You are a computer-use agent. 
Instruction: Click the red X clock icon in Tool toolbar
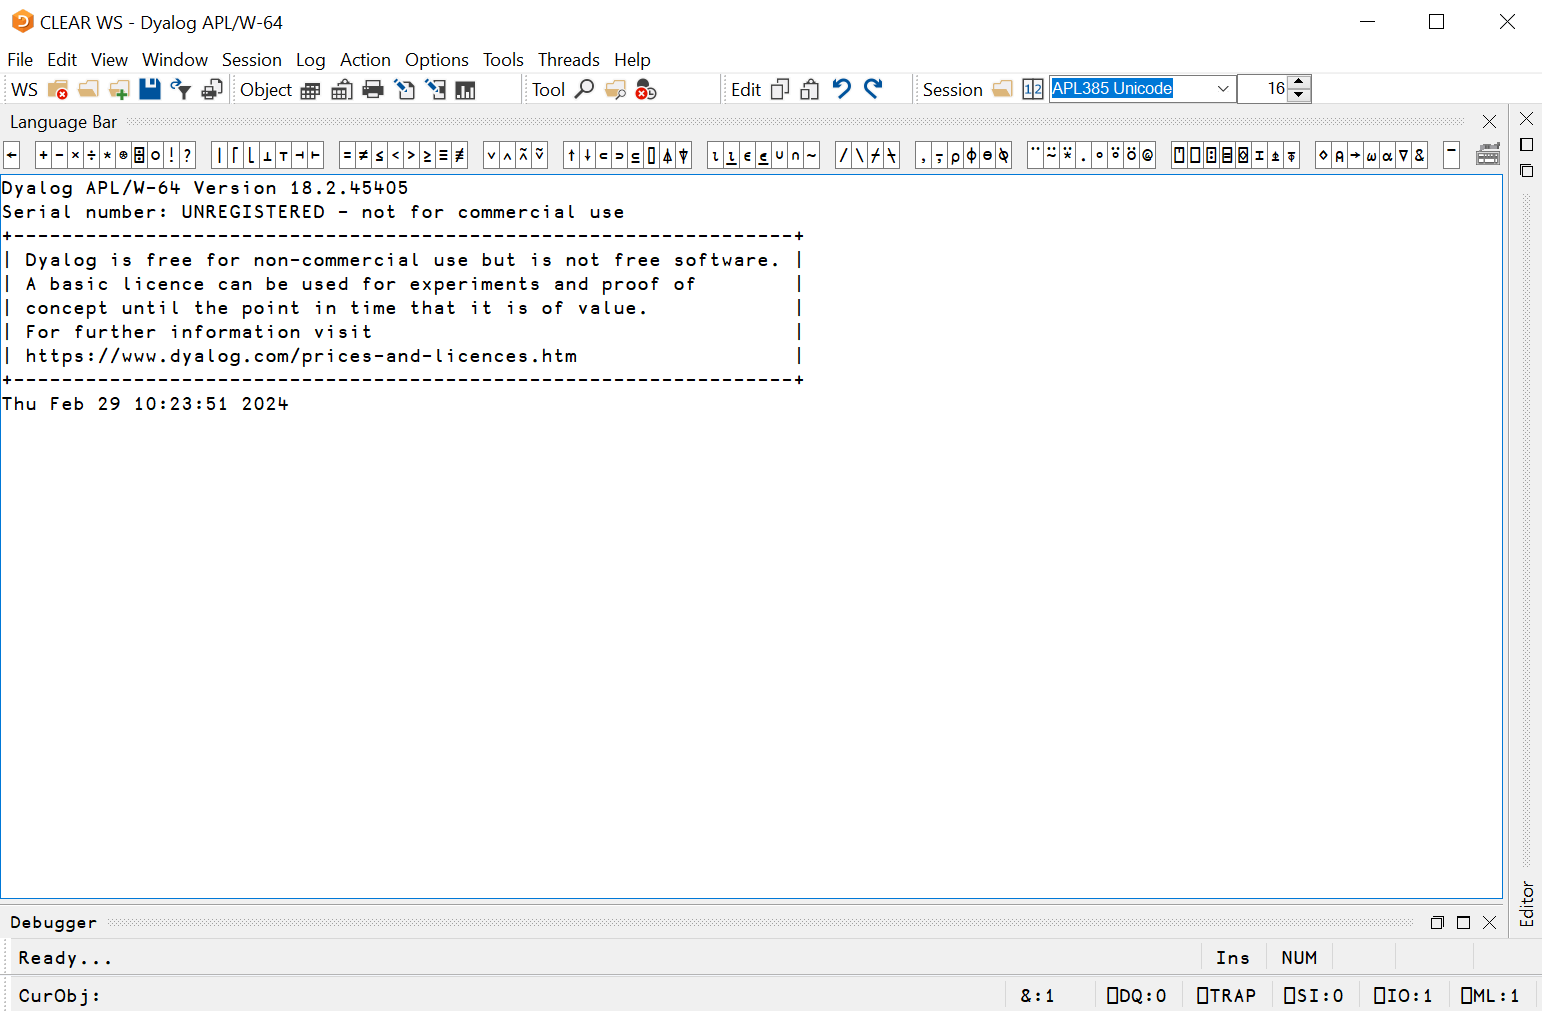pyautogui.click(x=646, y=90)
